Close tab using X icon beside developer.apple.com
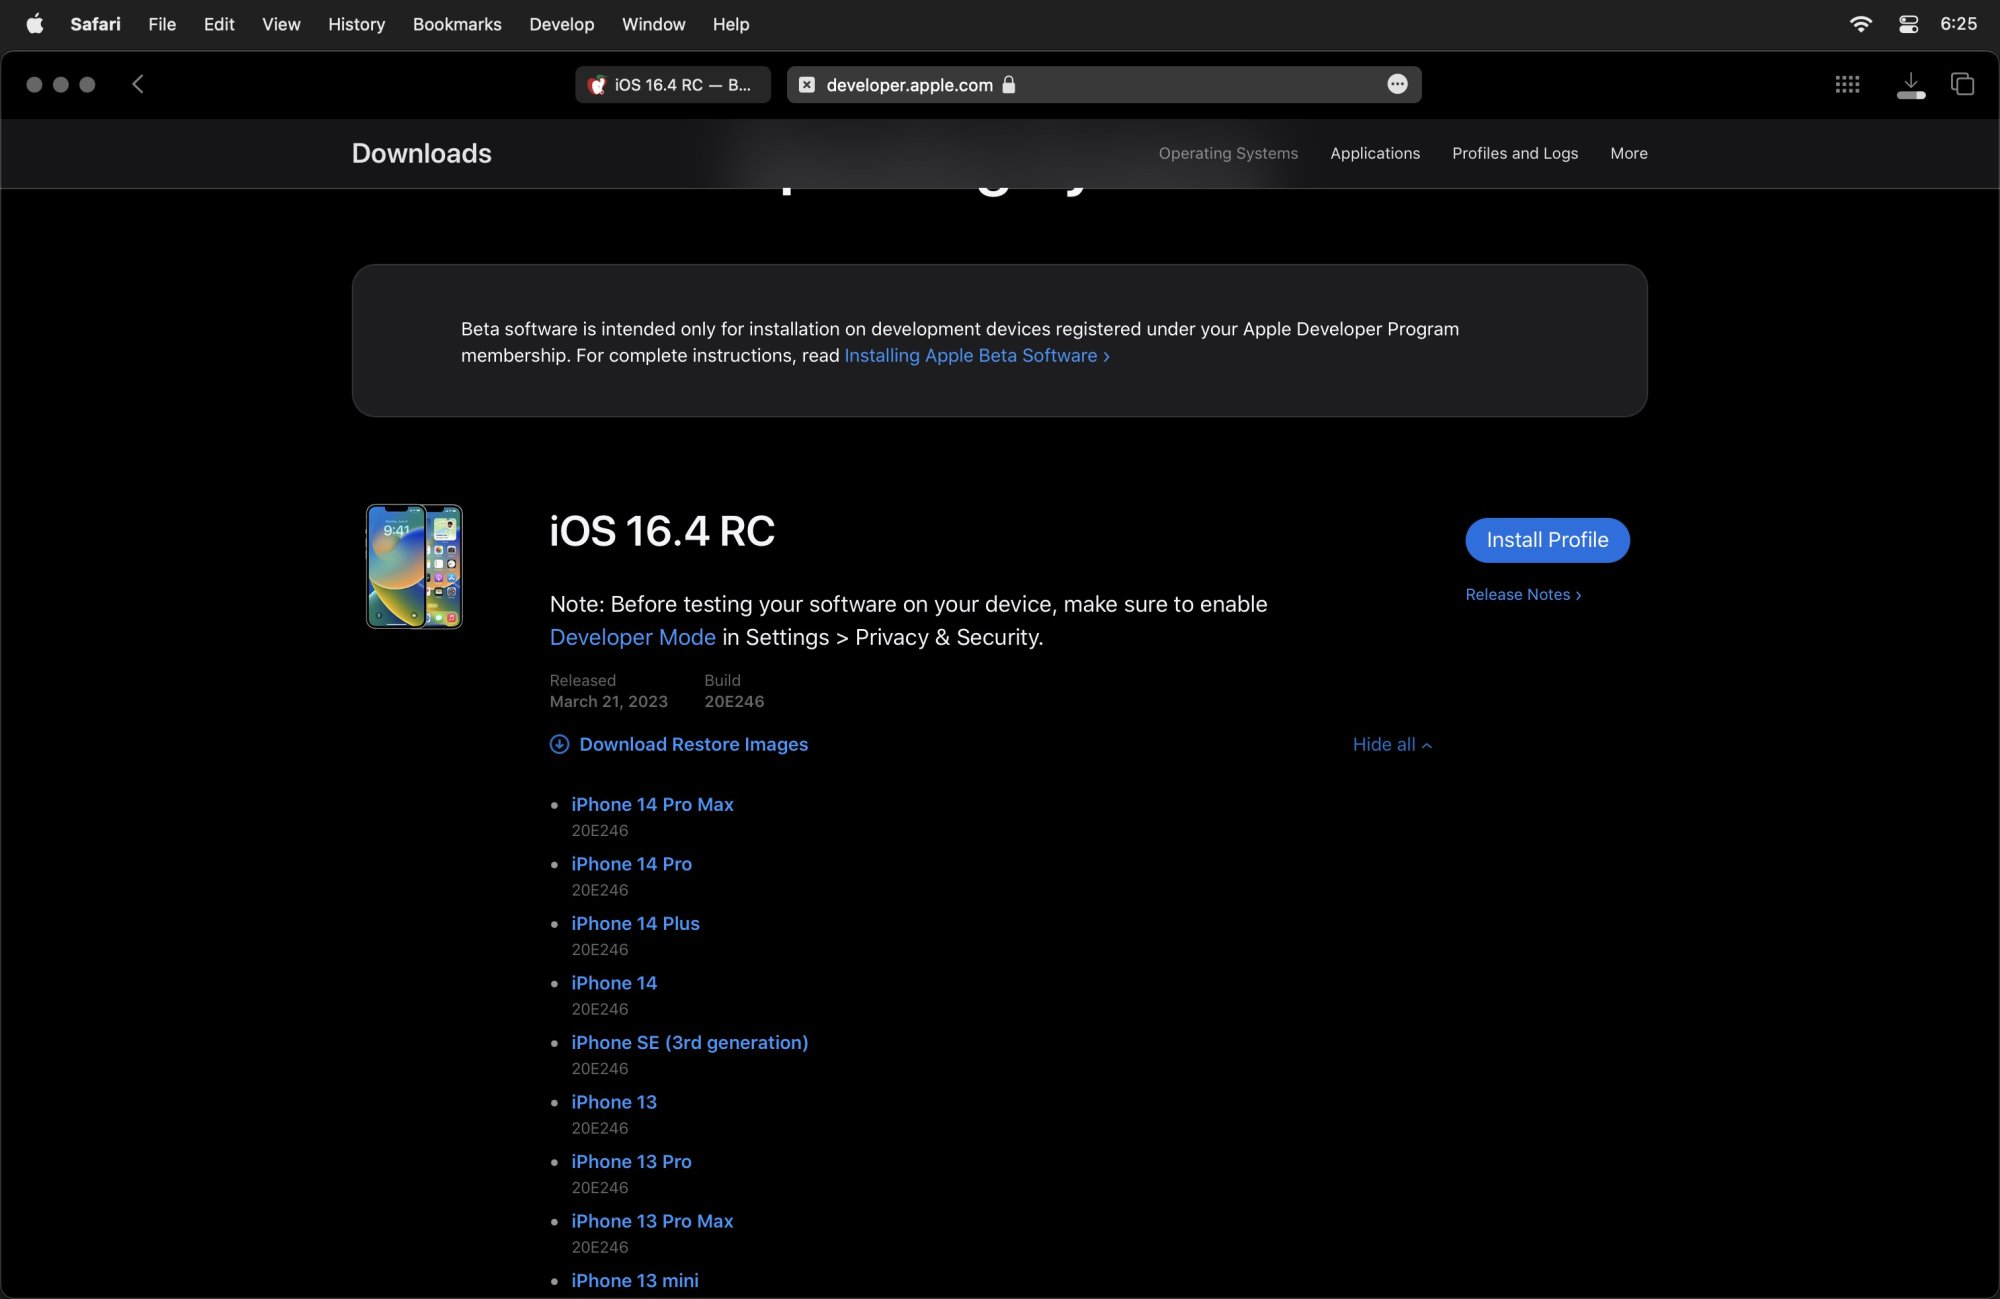 coord(807,85)
